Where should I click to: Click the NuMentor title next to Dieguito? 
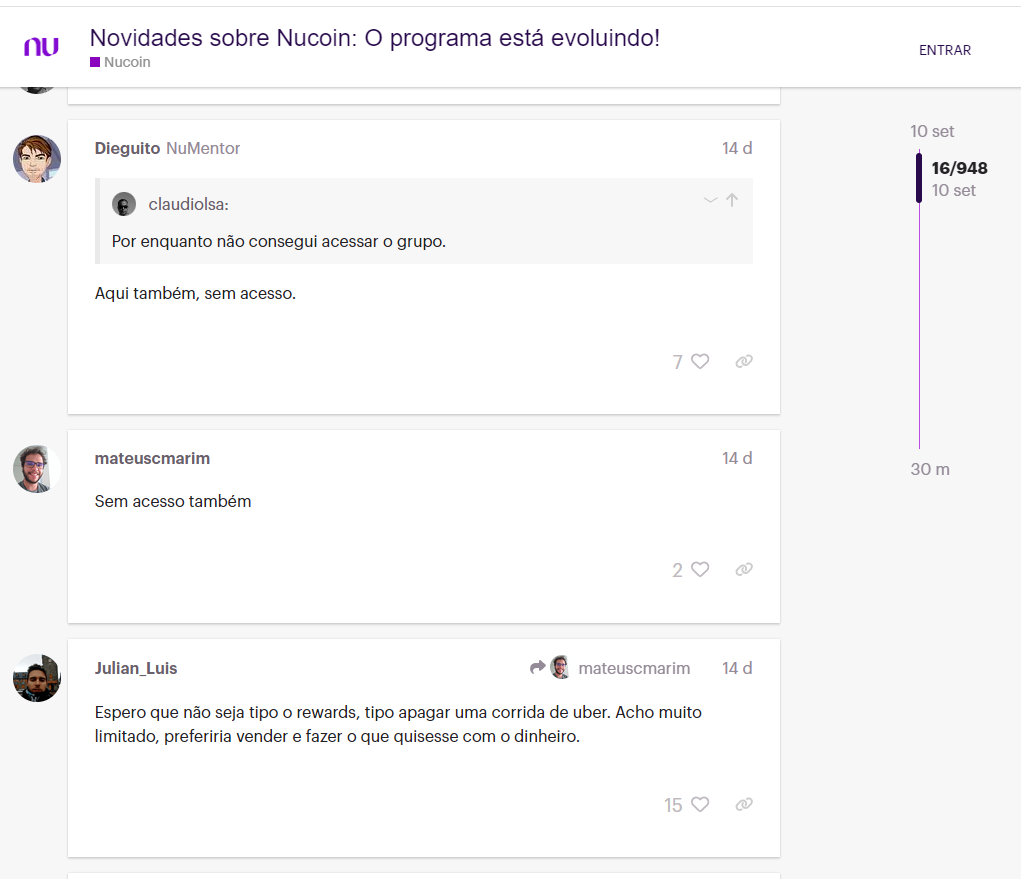coord(203,148)
